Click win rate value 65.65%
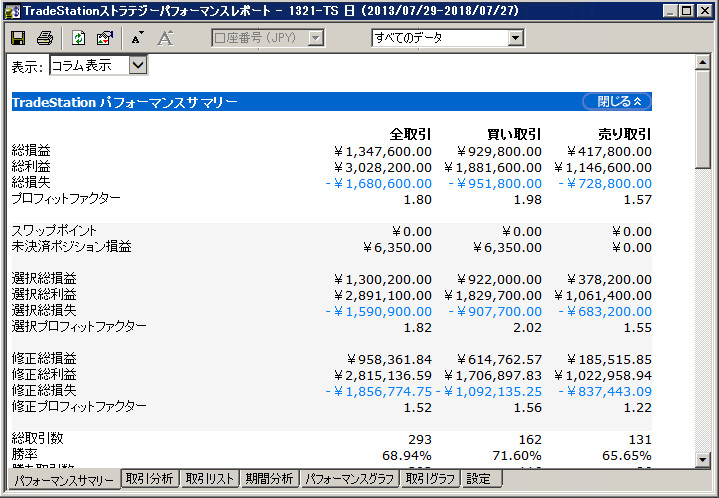This screenshot has width=719, height=498. [x=626, y=455]
